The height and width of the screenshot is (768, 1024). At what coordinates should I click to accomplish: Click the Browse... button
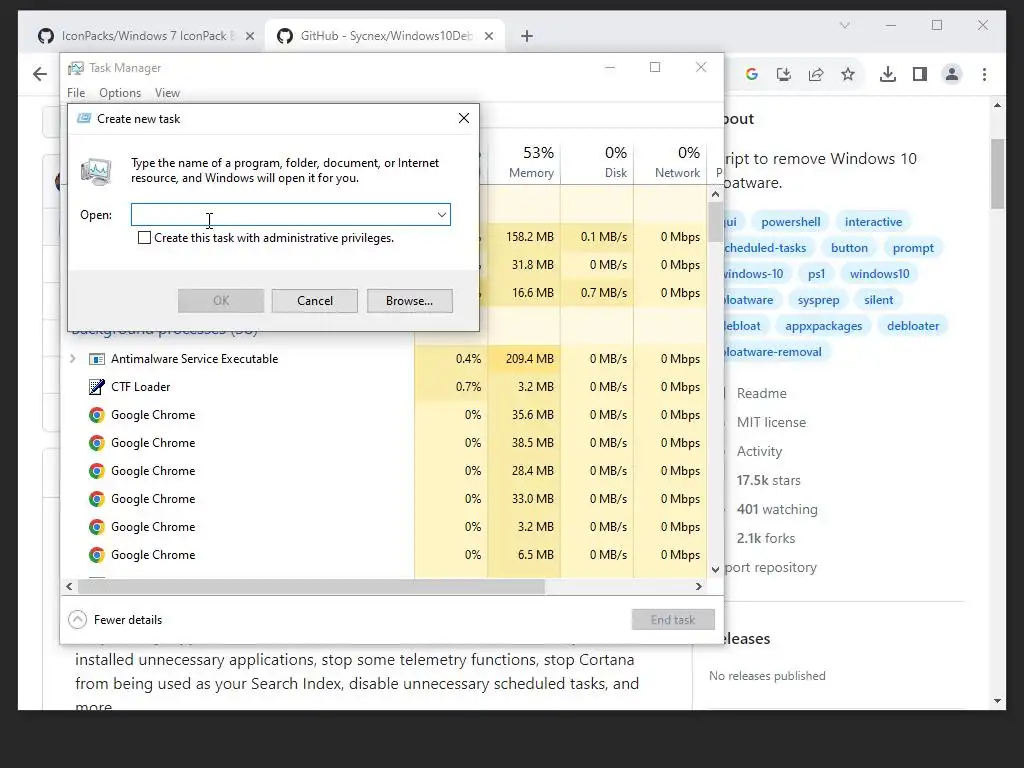point(409,301)
